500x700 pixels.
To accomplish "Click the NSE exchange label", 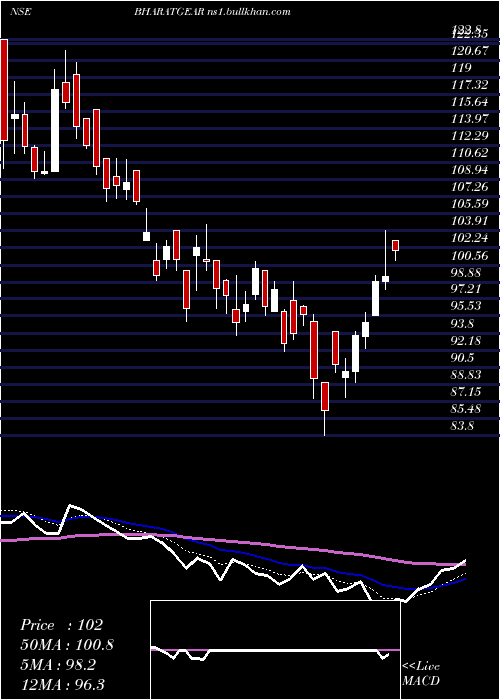I will pos(21,12).
